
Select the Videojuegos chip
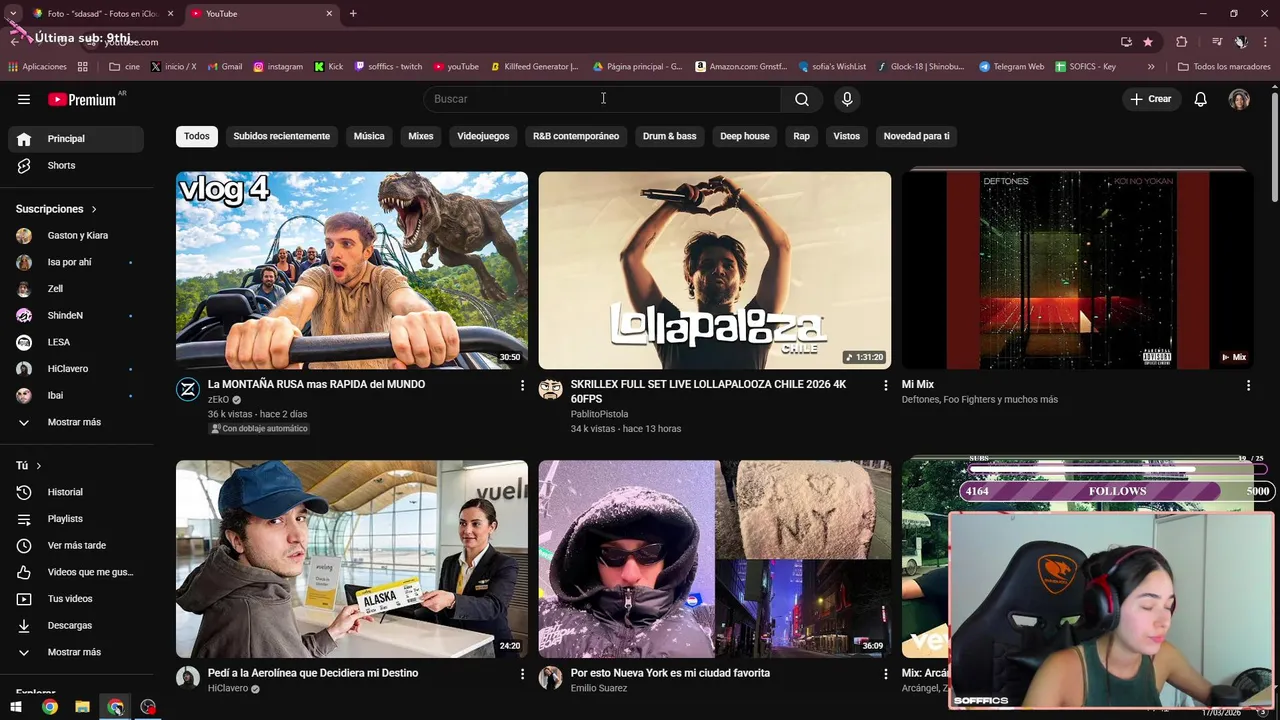(483, 136)
